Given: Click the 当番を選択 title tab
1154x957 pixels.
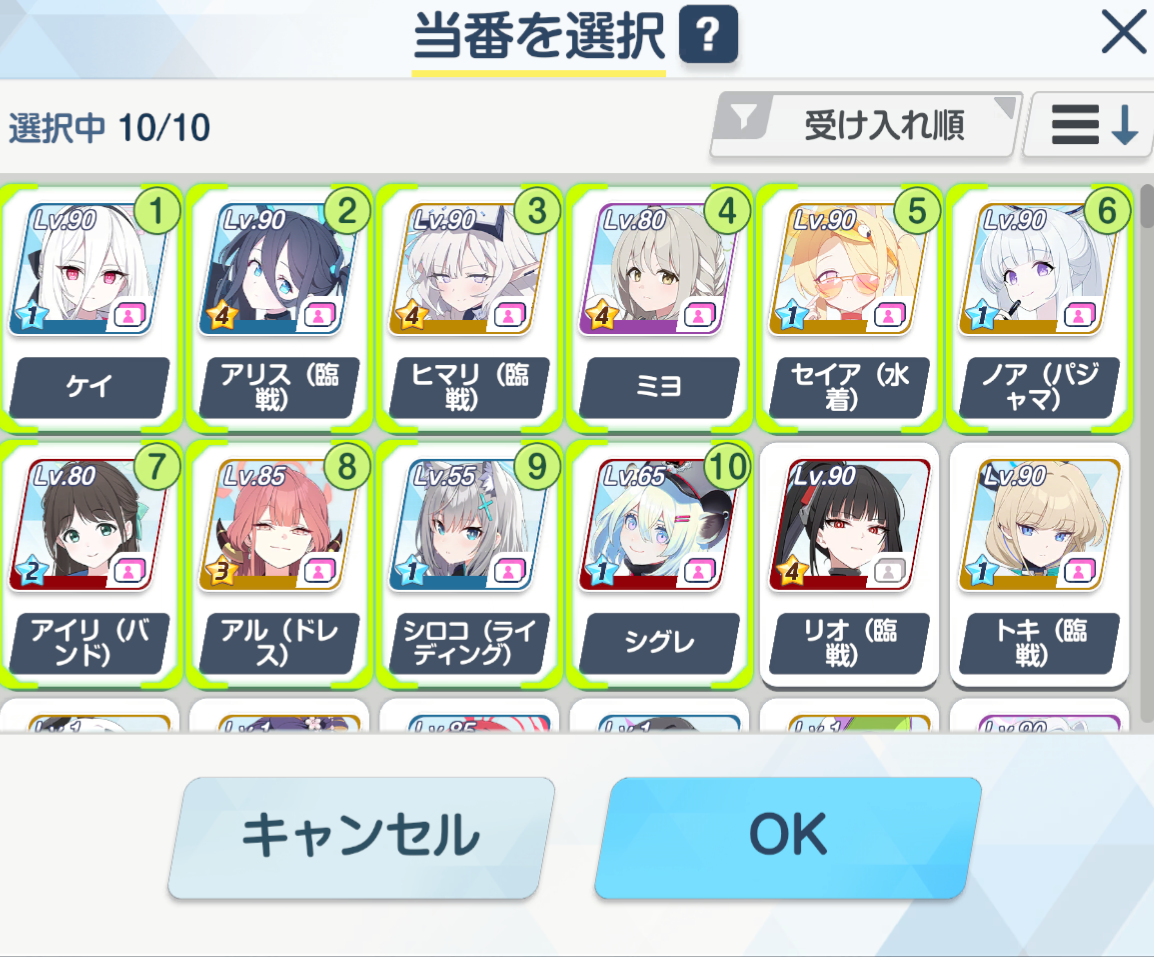Looking at the screenshot, I should [x=539, y=37].
